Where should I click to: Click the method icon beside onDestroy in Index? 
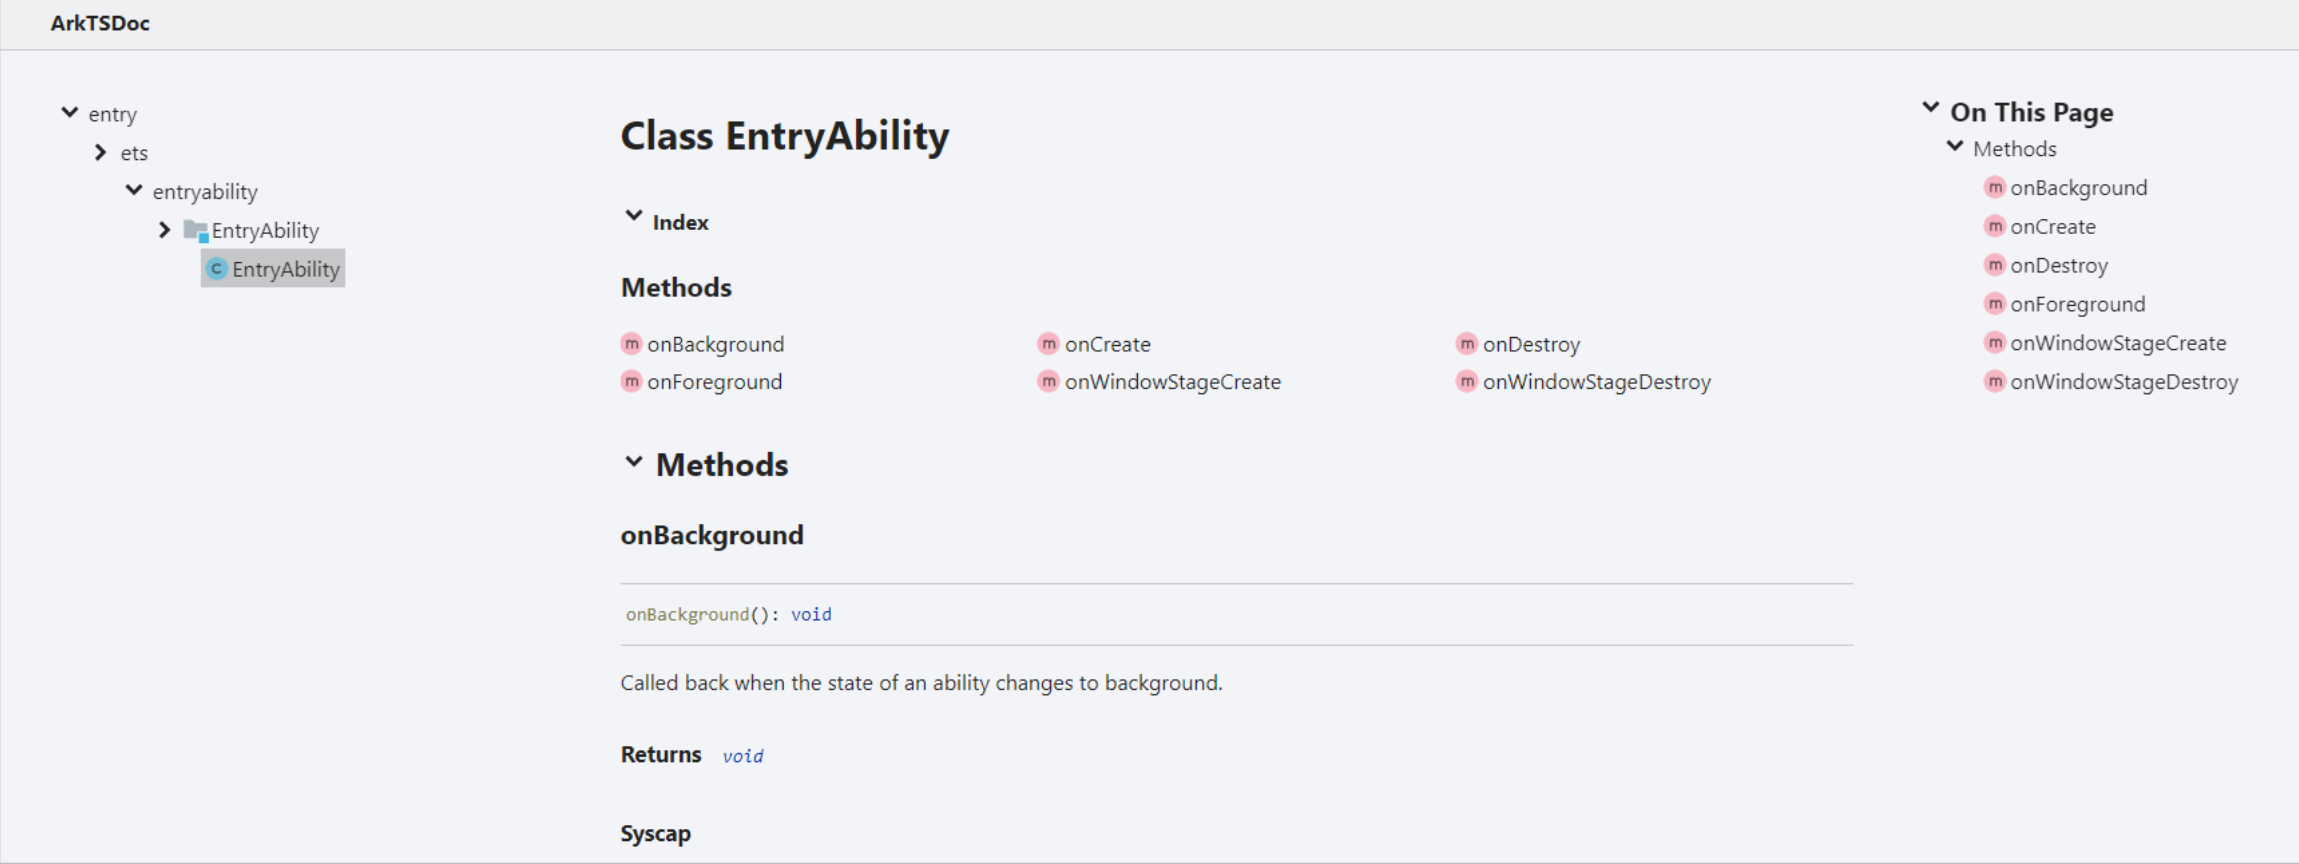coord(1466,344)
